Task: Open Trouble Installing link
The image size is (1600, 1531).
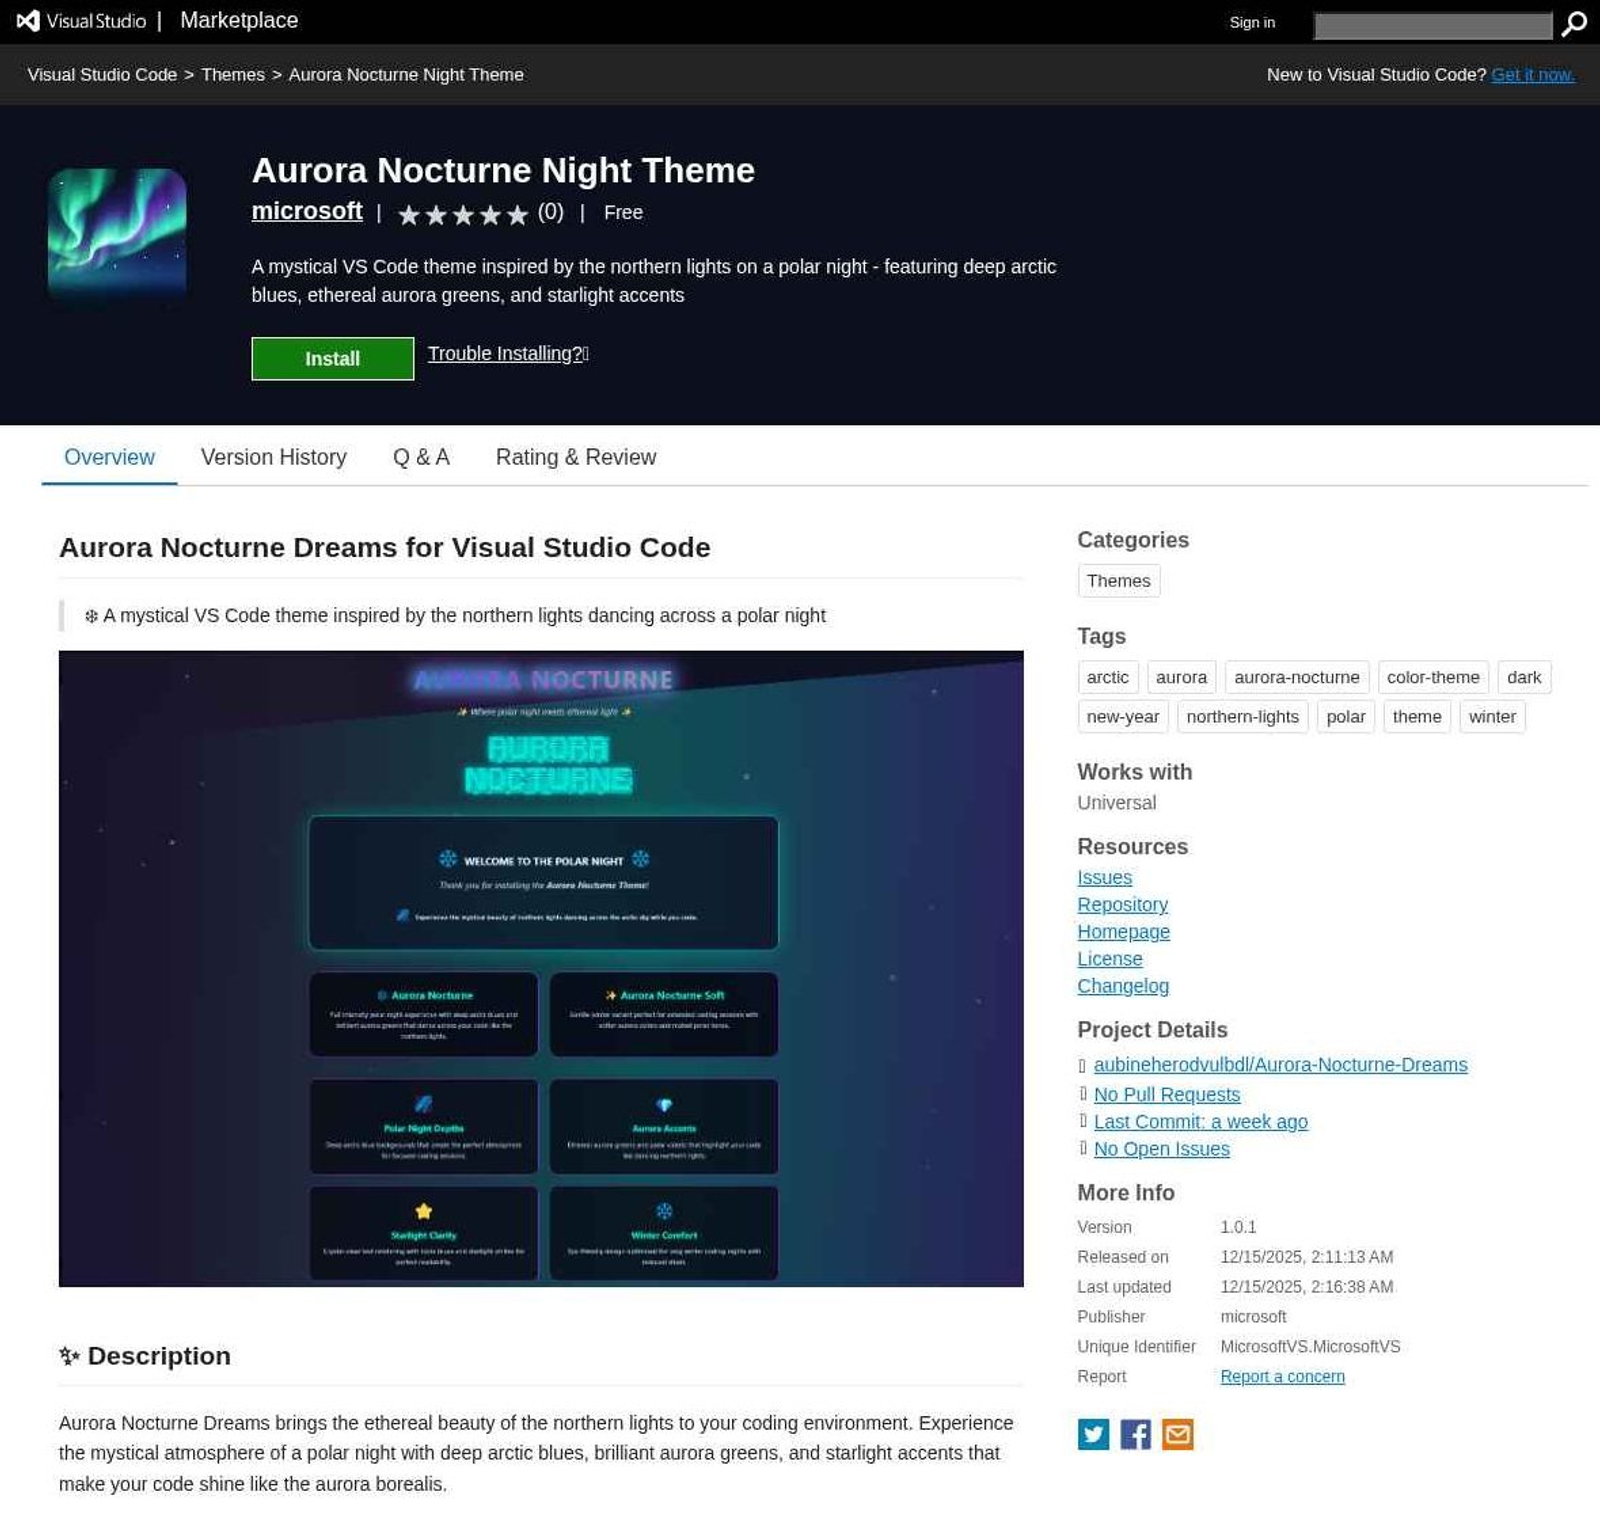Action: click(508, 353)
